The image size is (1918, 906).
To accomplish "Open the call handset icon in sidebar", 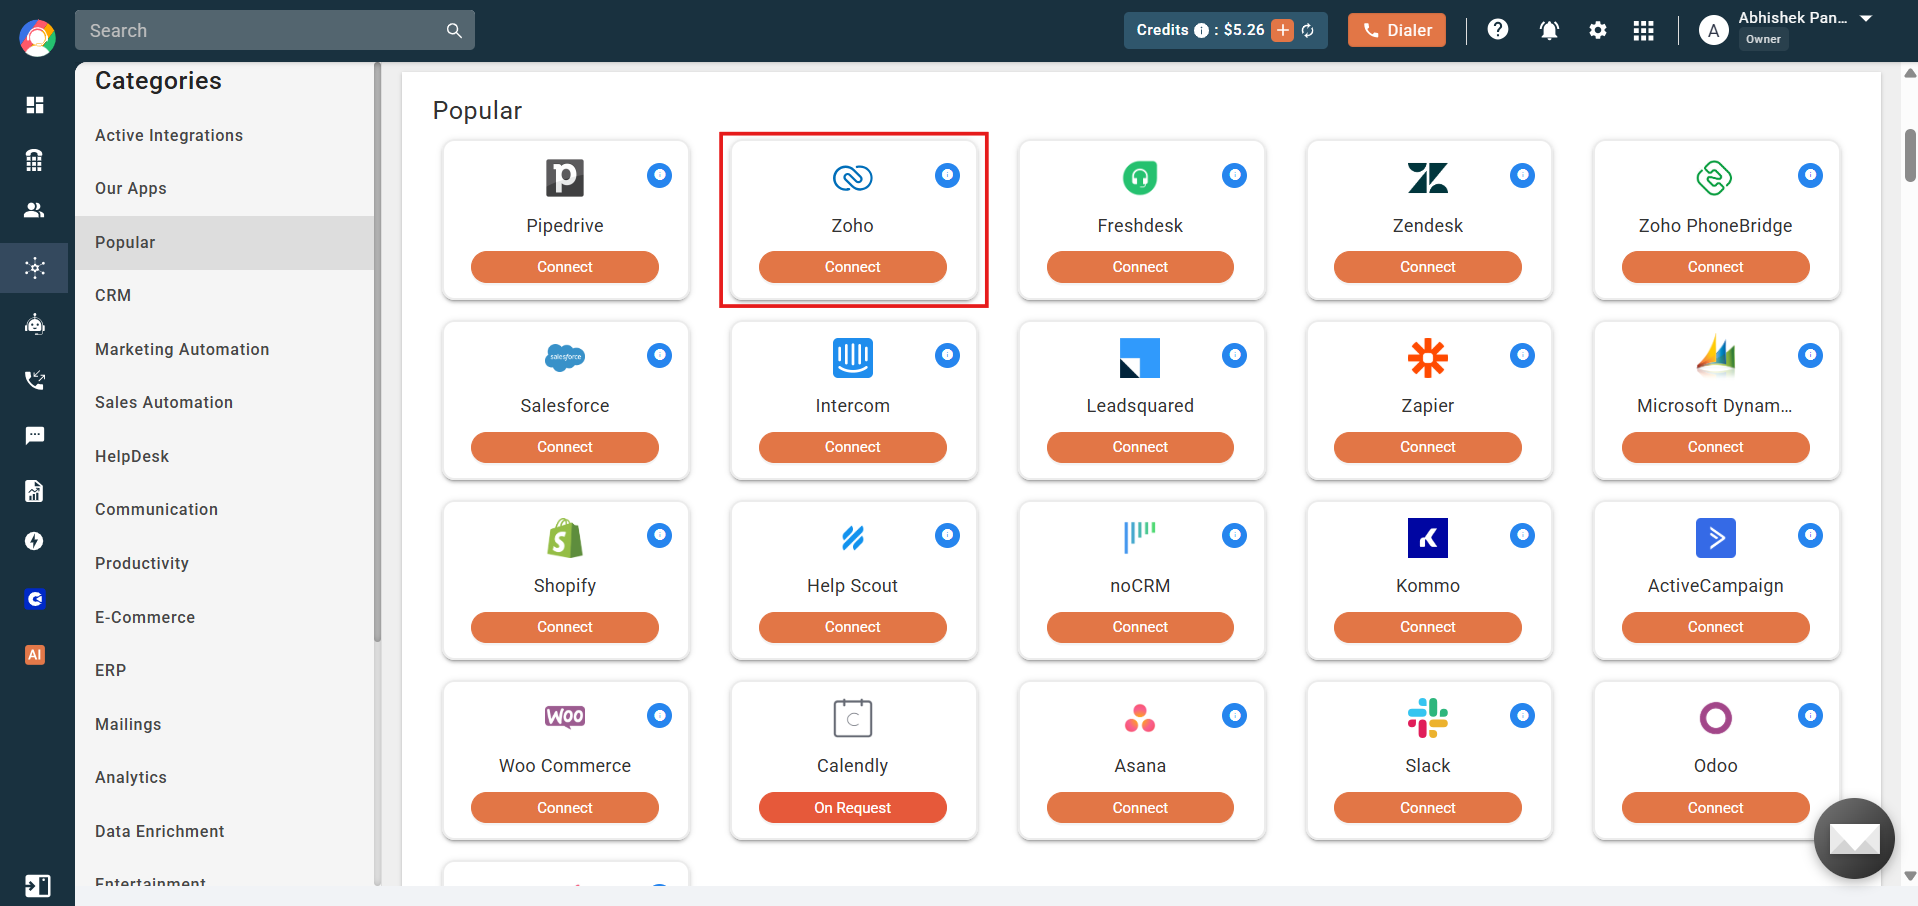I will tap(35, 380).
